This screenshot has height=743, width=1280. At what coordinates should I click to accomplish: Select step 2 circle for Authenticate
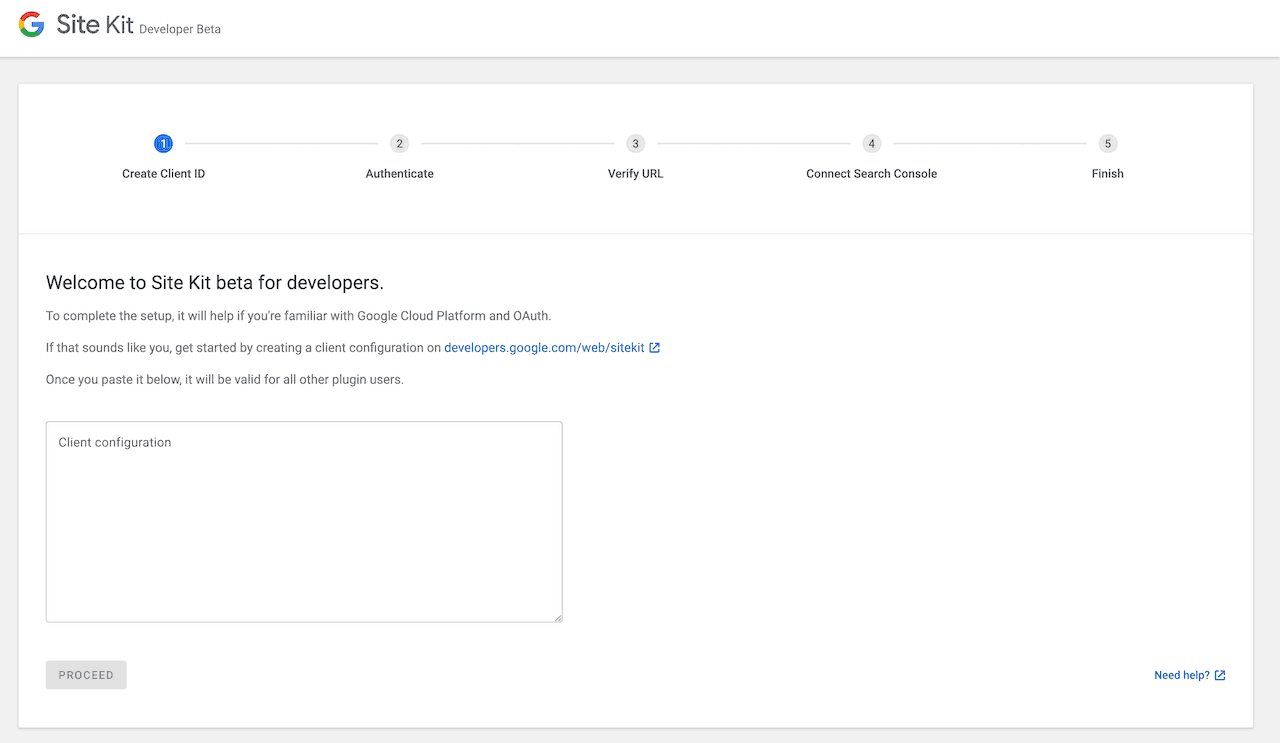click(x=400, y=144)
